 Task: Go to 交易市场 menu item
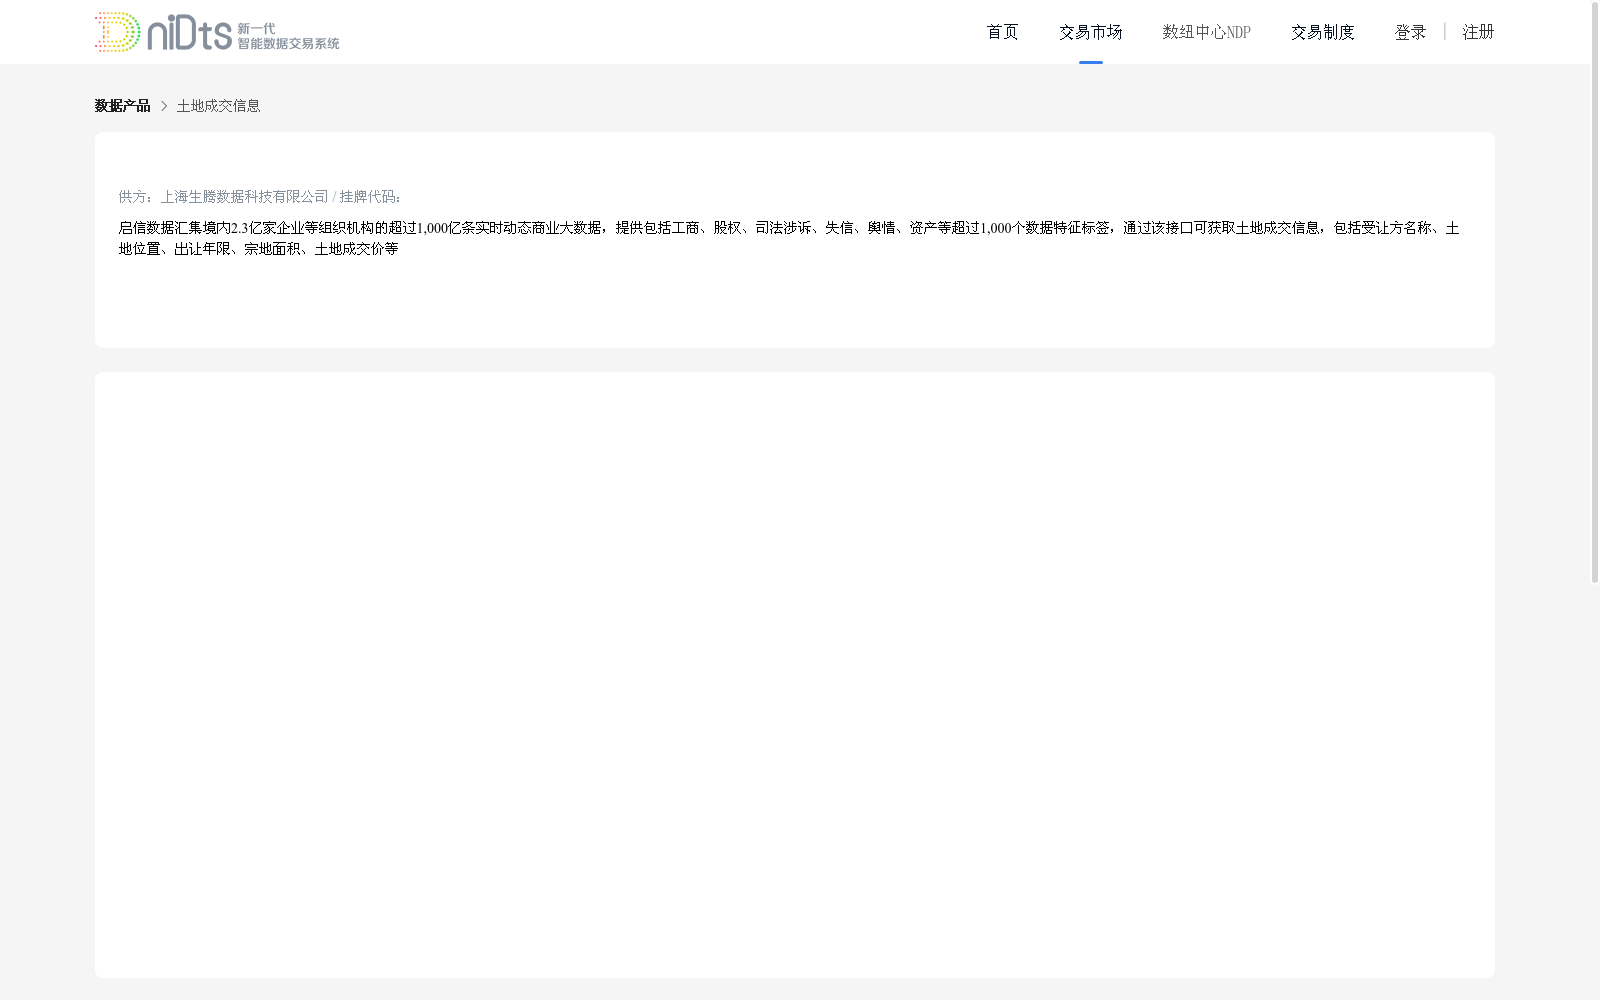(1090, 32)
